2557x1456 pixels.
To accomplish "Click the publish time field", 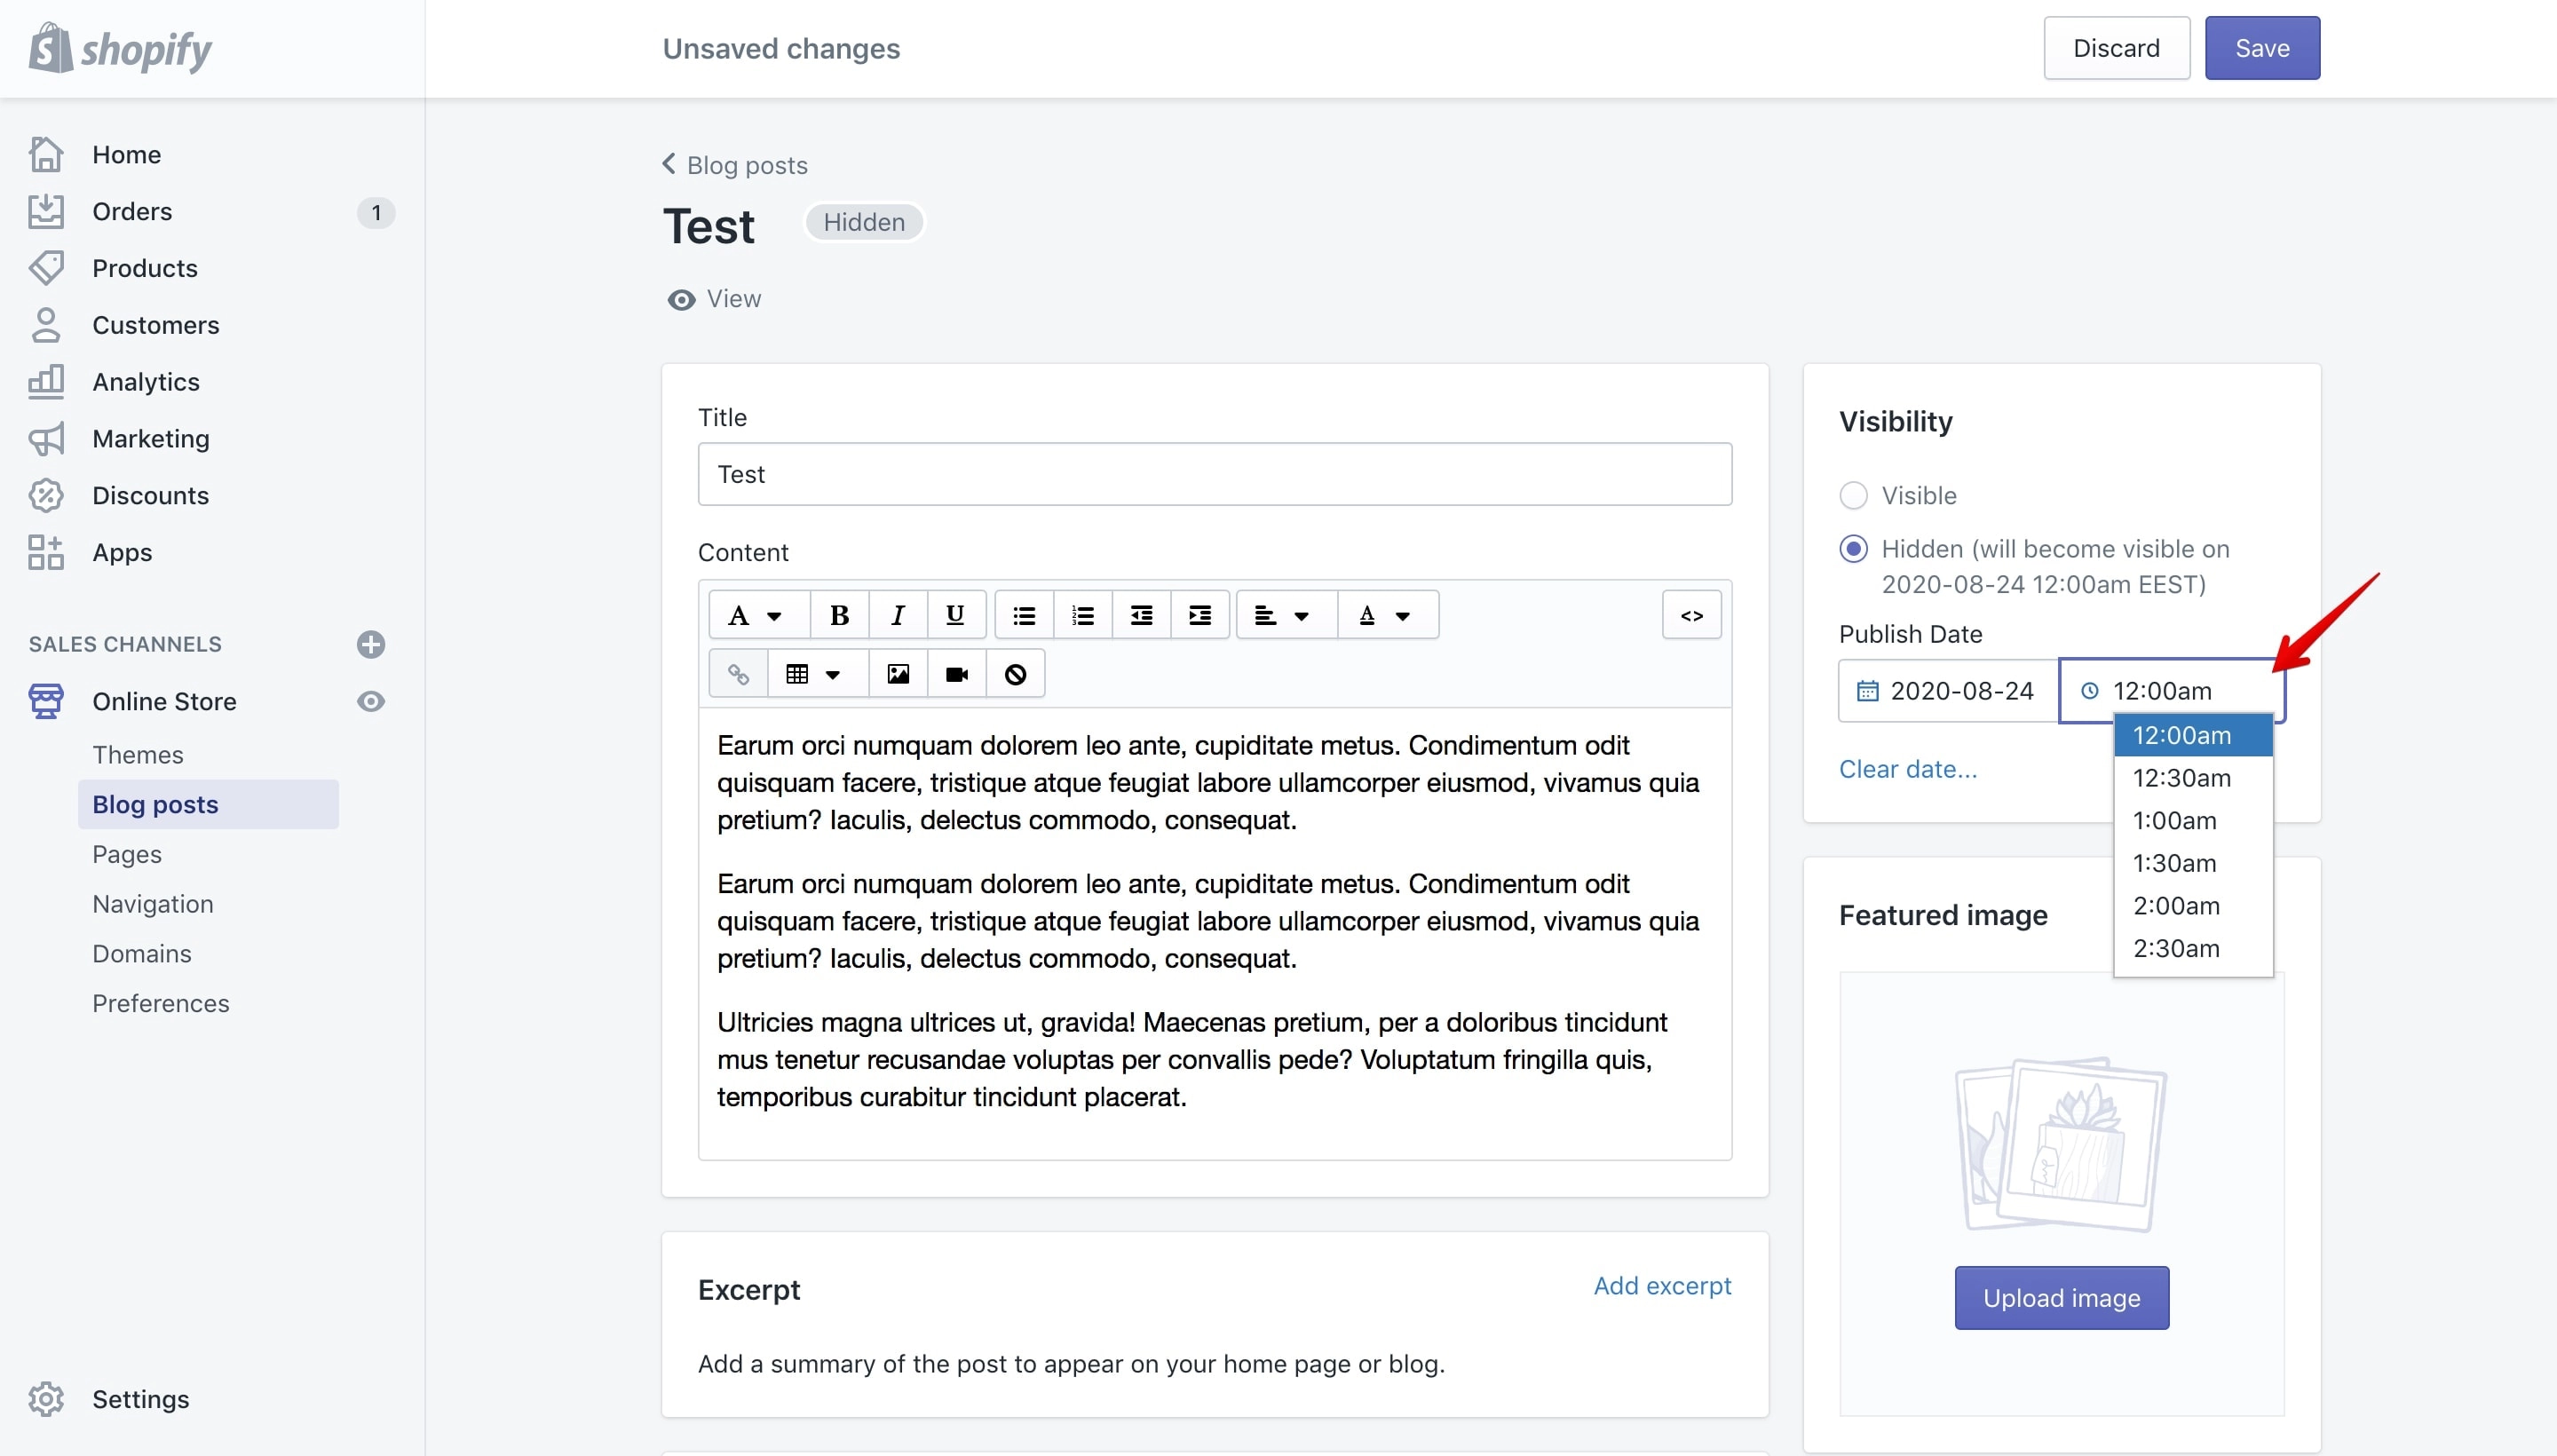I will [x=2172, y=691].
